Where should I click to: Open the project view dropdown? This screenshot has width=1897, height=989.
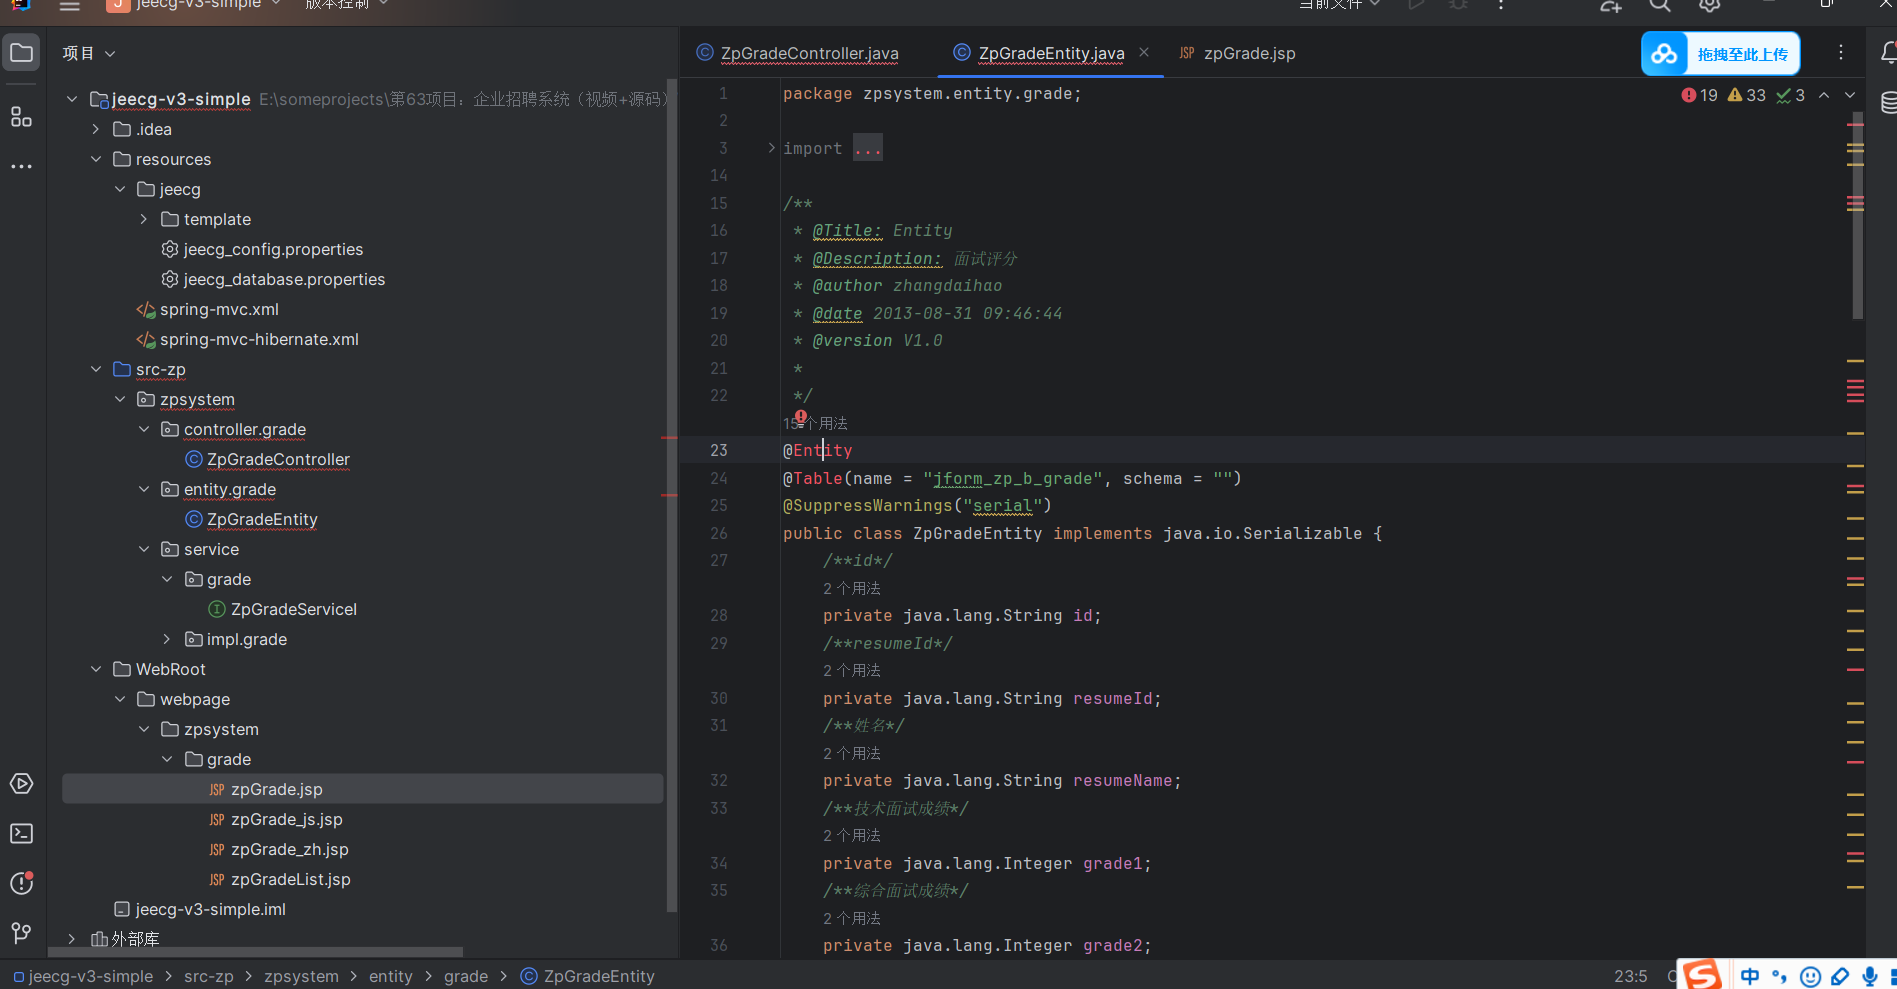point(89,53)
